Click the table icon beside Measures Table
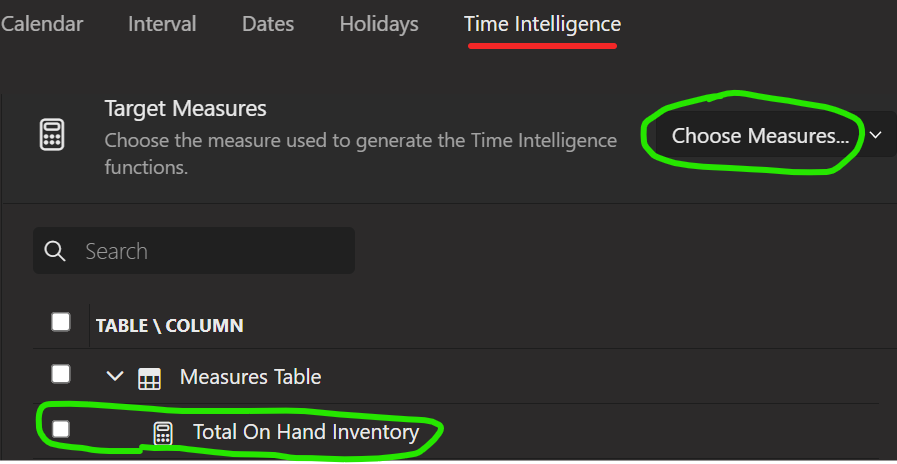 149,379
